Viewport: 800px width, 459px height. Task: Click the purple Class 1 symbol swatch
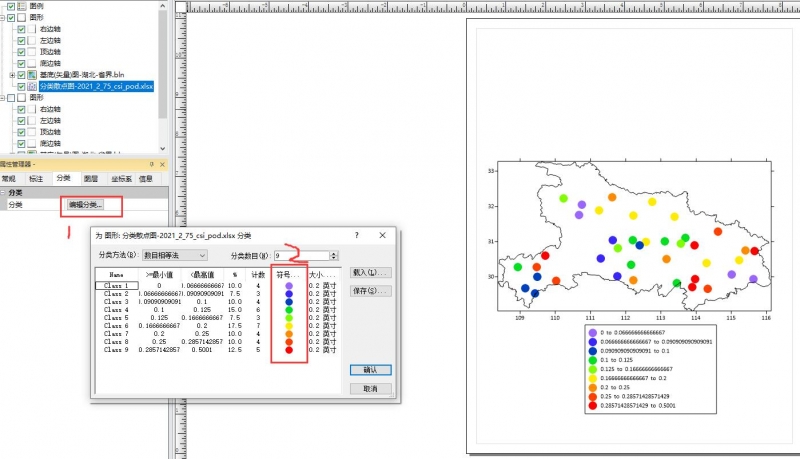click(288, 286)
